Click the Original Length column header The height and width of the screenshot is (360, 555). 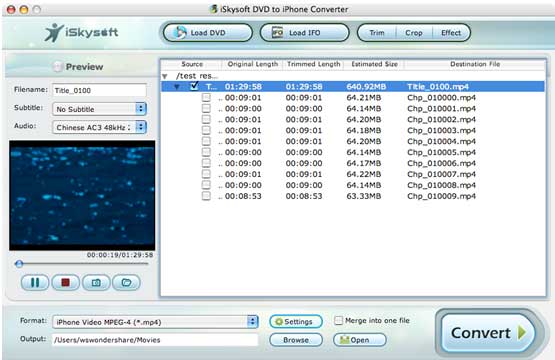tap(252, 64)
